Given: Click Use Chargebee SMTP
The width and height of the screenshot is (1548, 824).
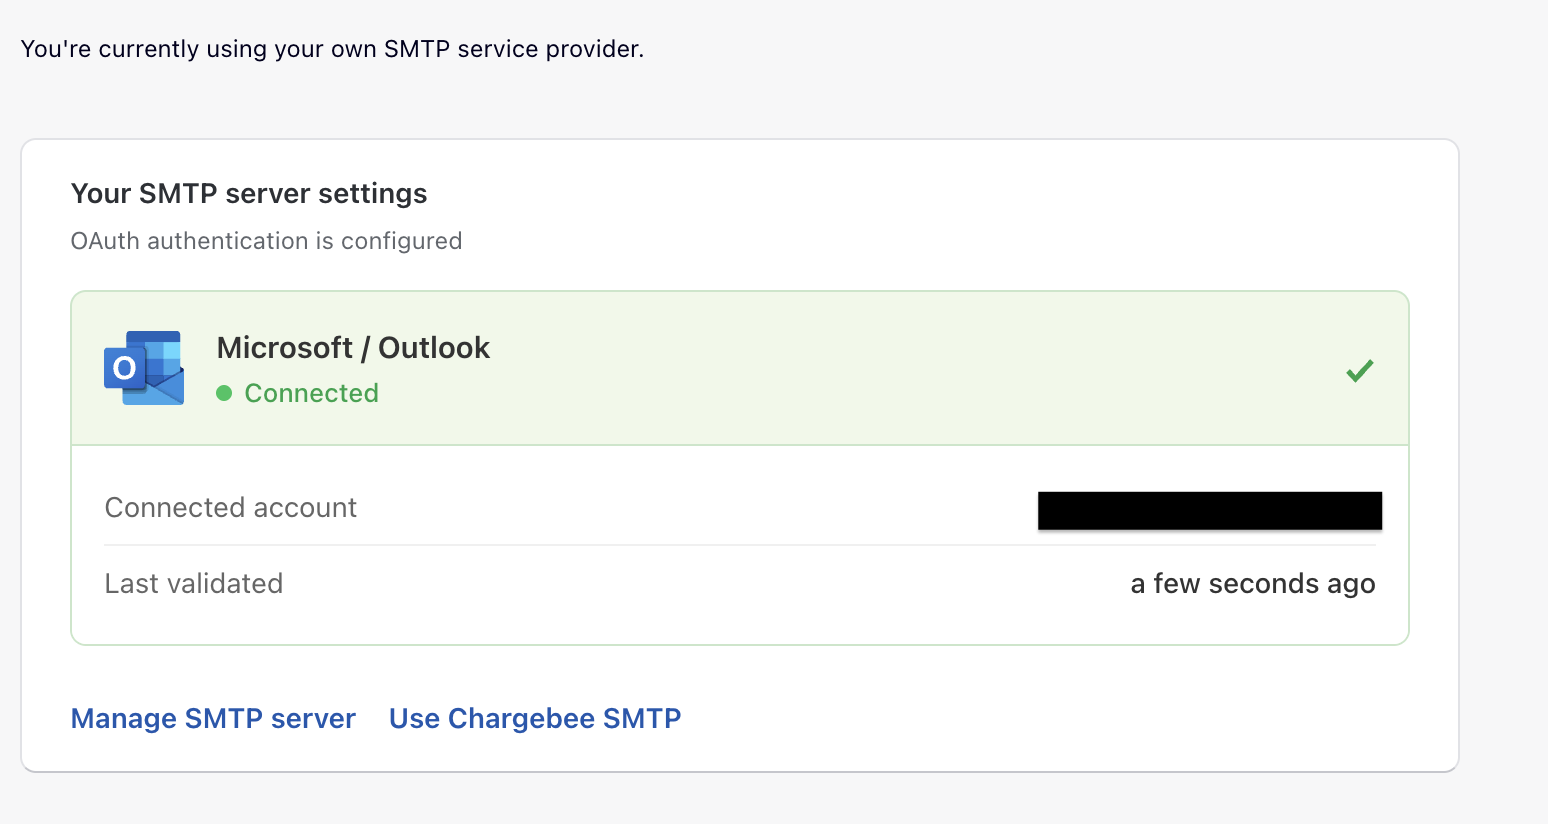Looking at the screenshot, I should (x=535, y=718).
